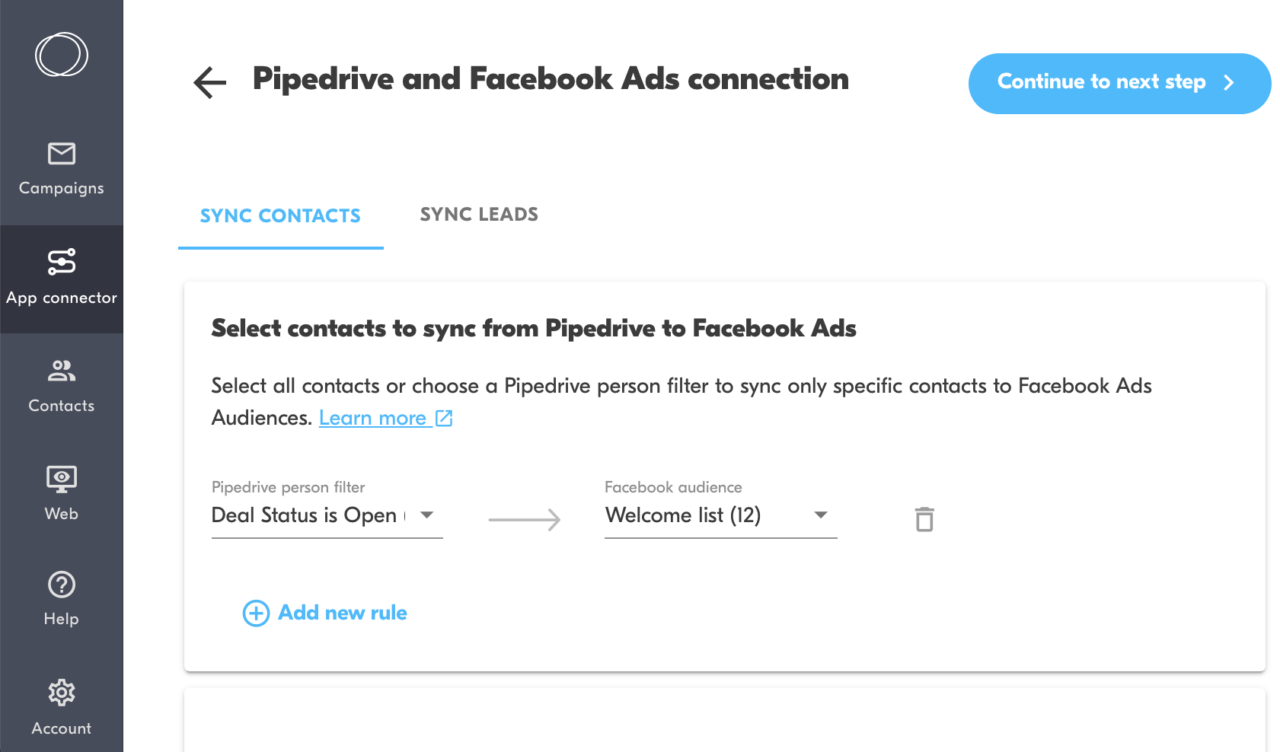The height and width of the screenshot is (752, 1280).
Task: Select App connector from the sidebar
Action: click(61, 278)
